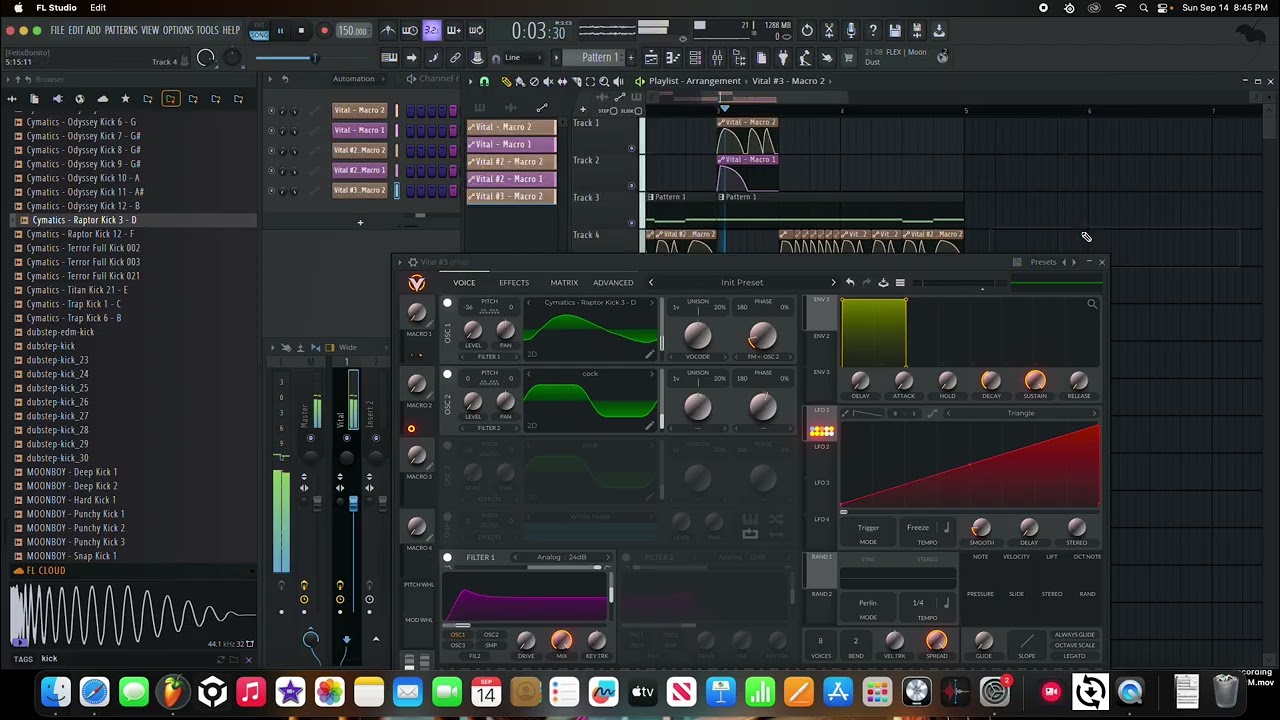Toggle OSC1 filter input button
Screen dimensions: 1280x720
(x=459, y=635)
